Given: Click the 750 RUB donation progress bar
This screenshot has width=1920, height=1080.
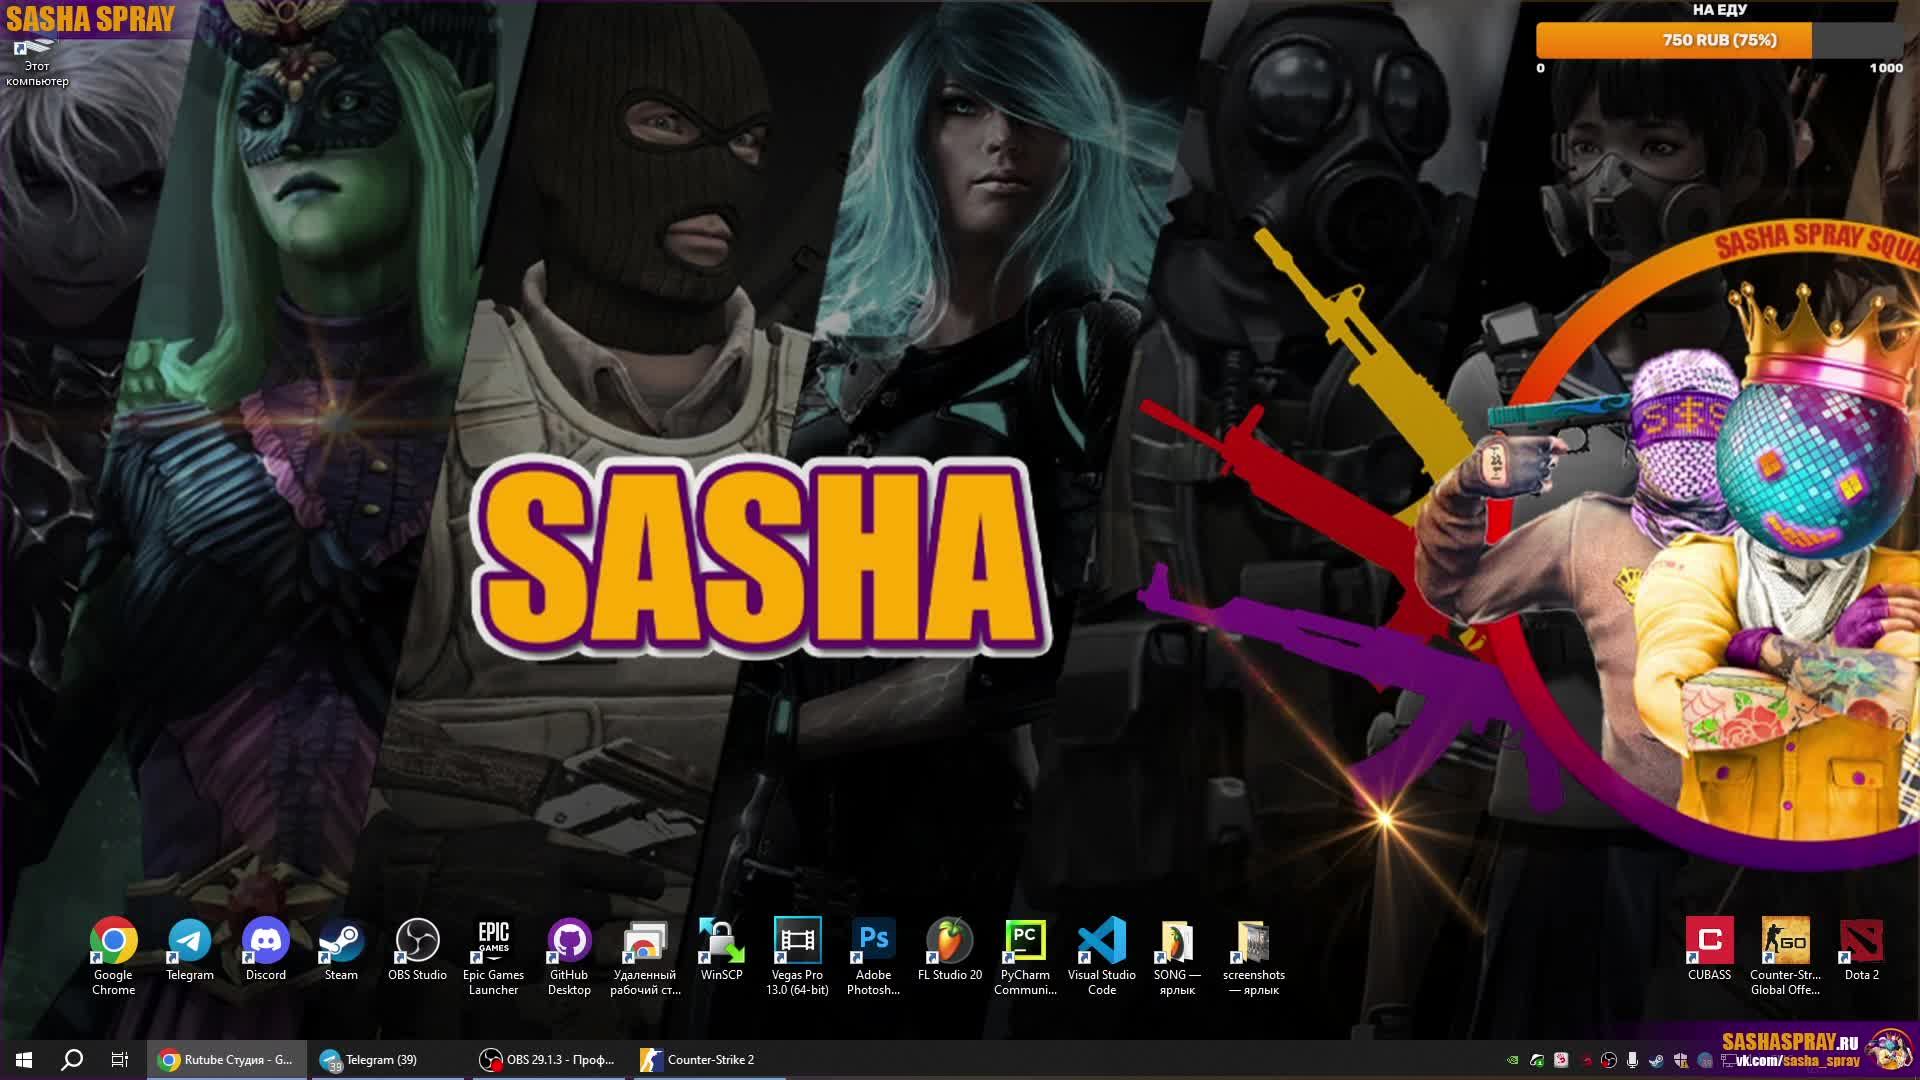Looking at the screenshot, I should coord(1718,41).
